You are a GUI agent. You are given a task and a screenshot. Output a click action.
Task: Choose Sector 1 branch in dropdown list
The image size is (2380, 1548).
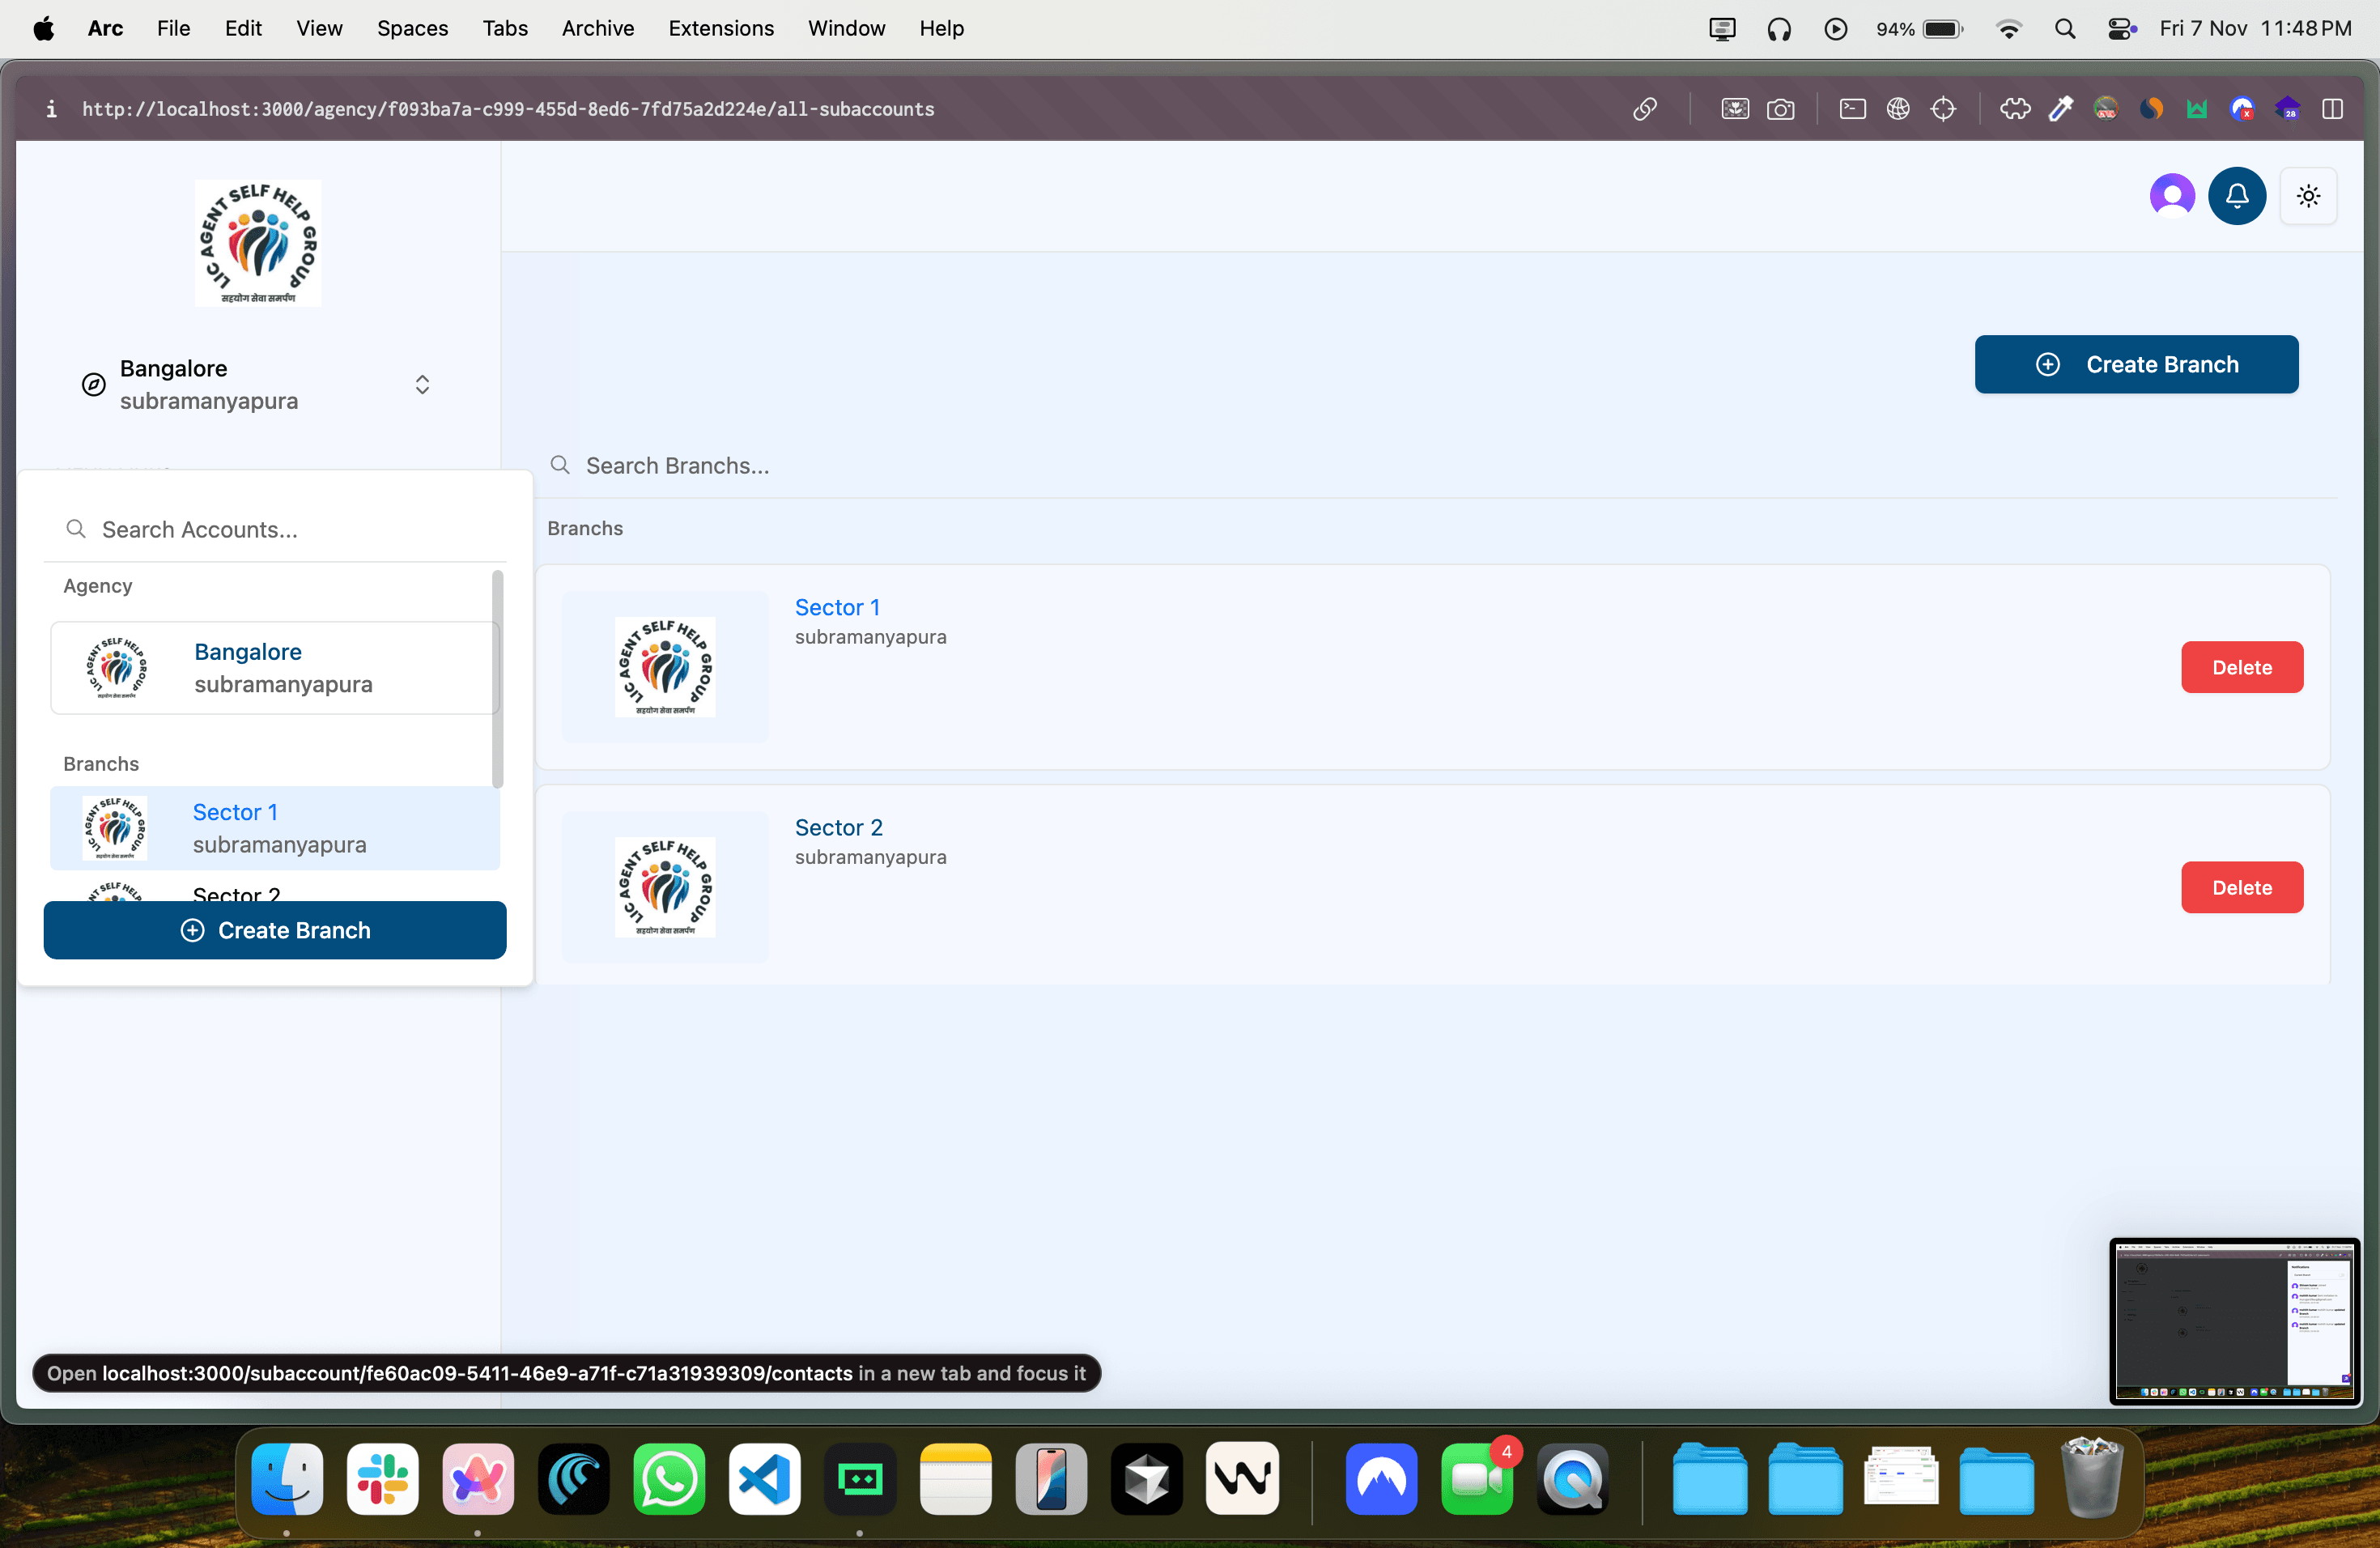[x=274, y=828]
